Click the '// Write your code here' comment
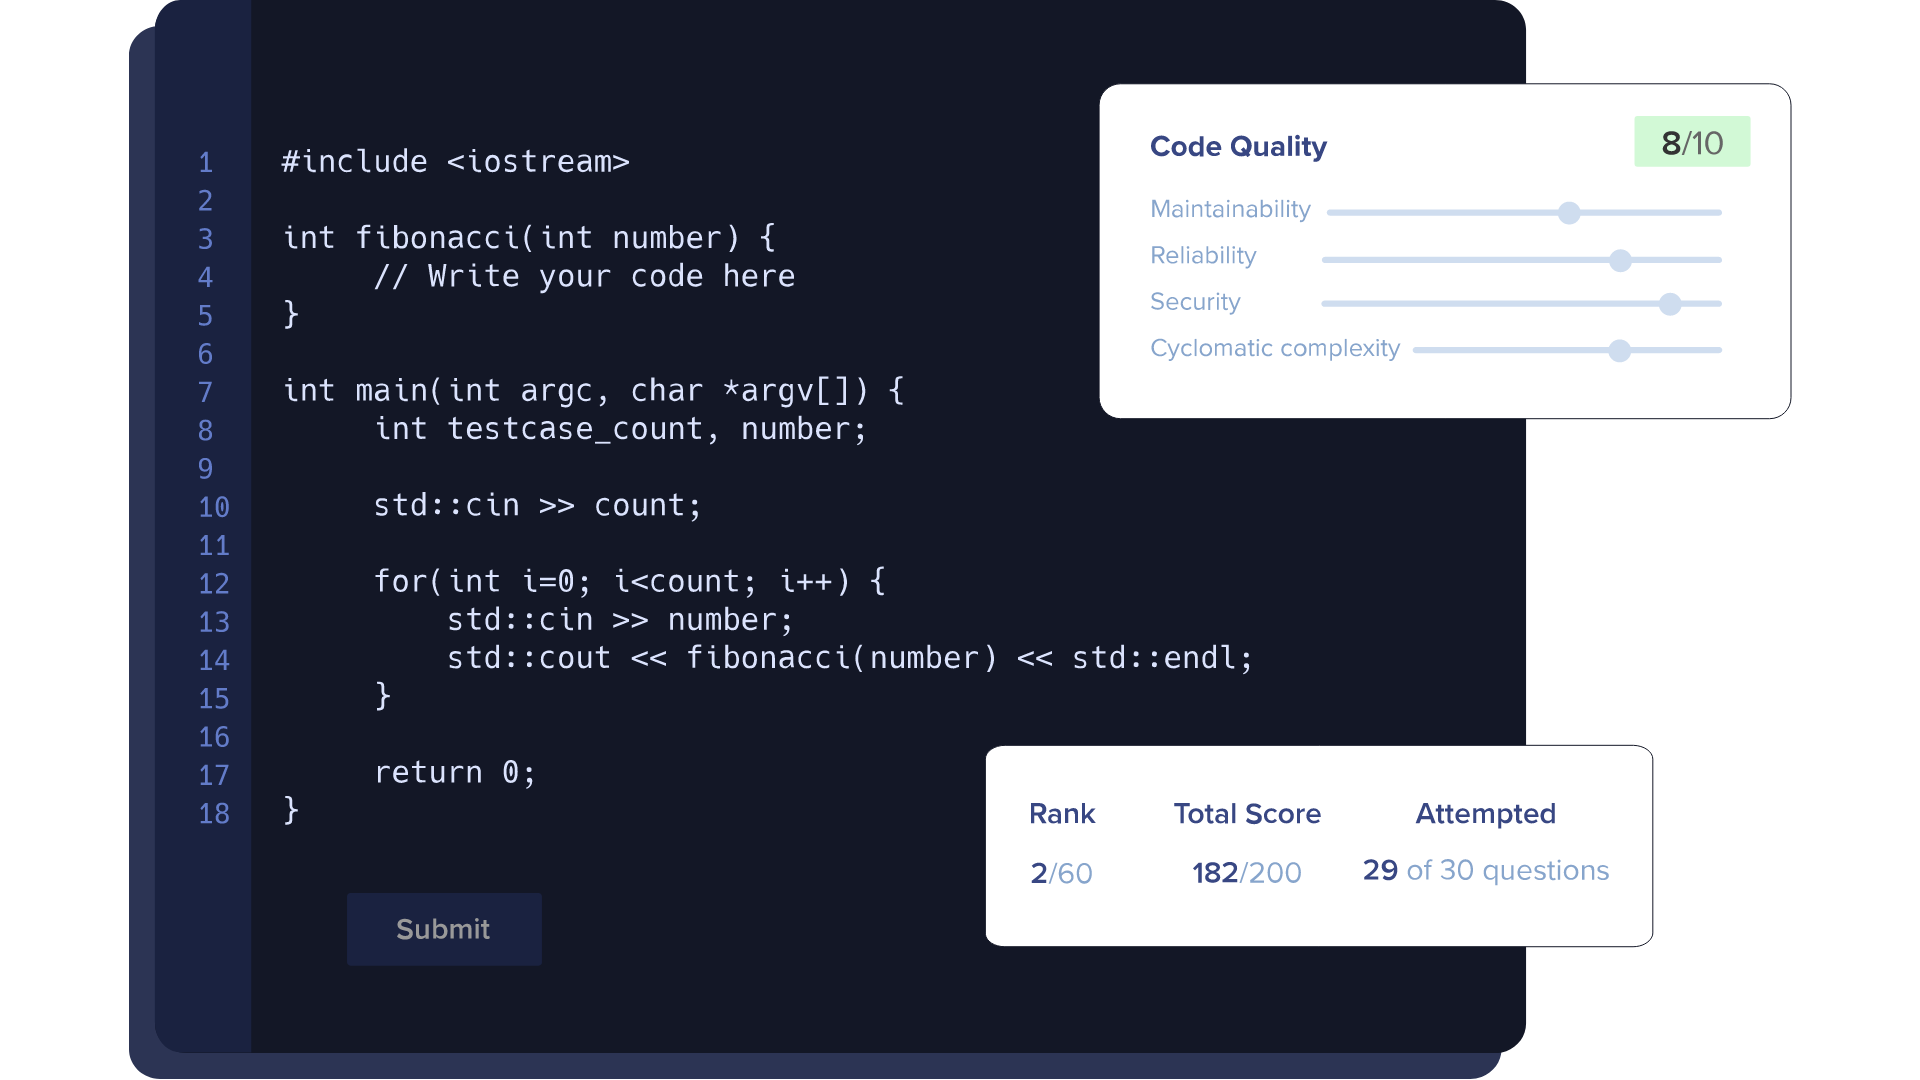This screenshot has height=1080, width=1920. [585, 276]
